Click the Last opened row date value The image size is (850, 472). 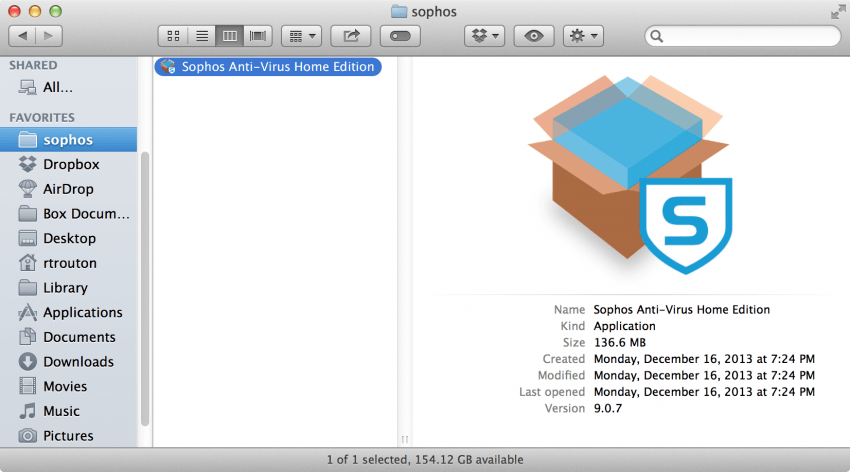tap(704, 392)
